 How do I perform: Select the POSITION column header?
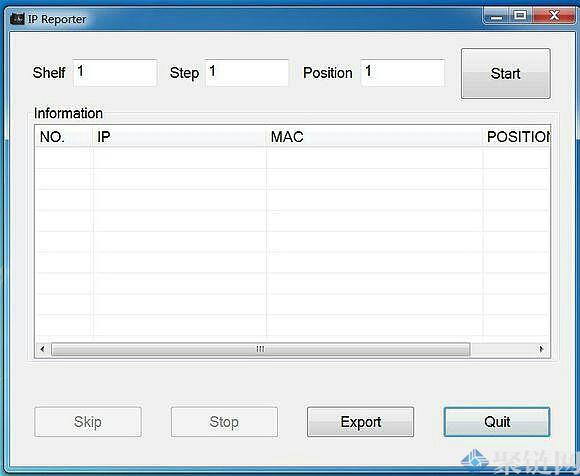517,137
